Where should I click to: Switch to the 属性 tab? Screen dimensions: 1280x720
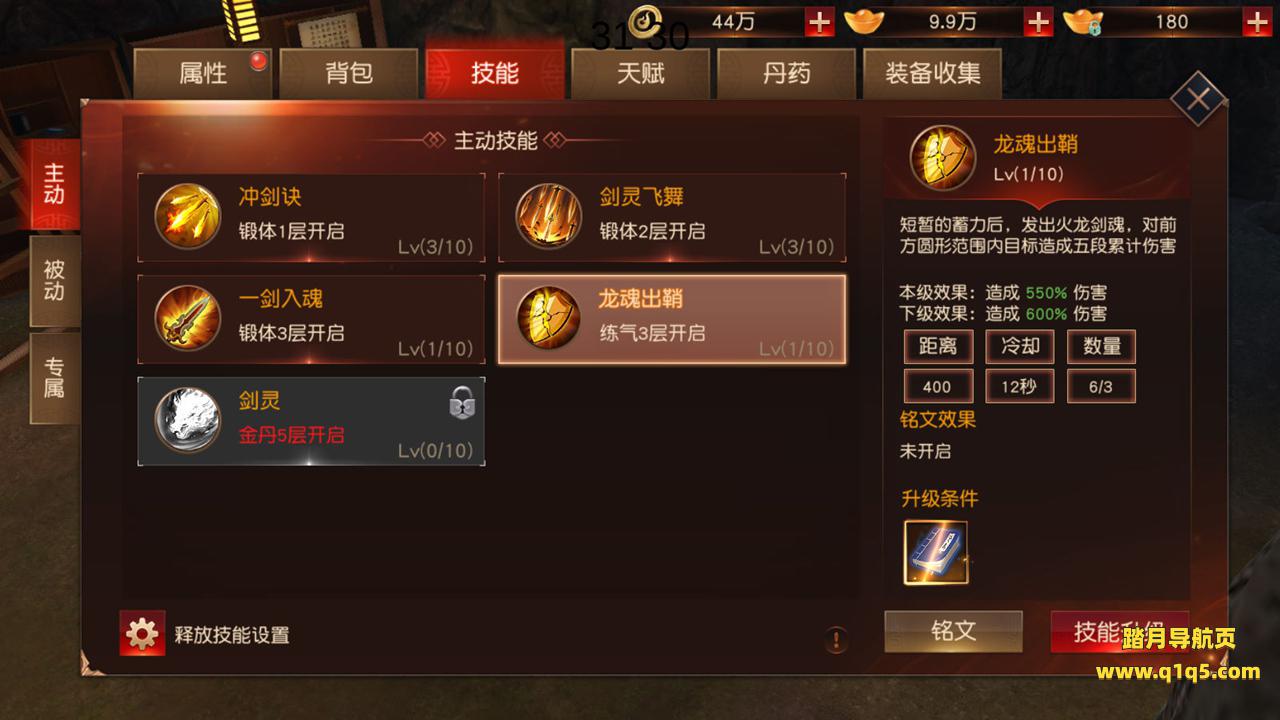pos(203,73)
